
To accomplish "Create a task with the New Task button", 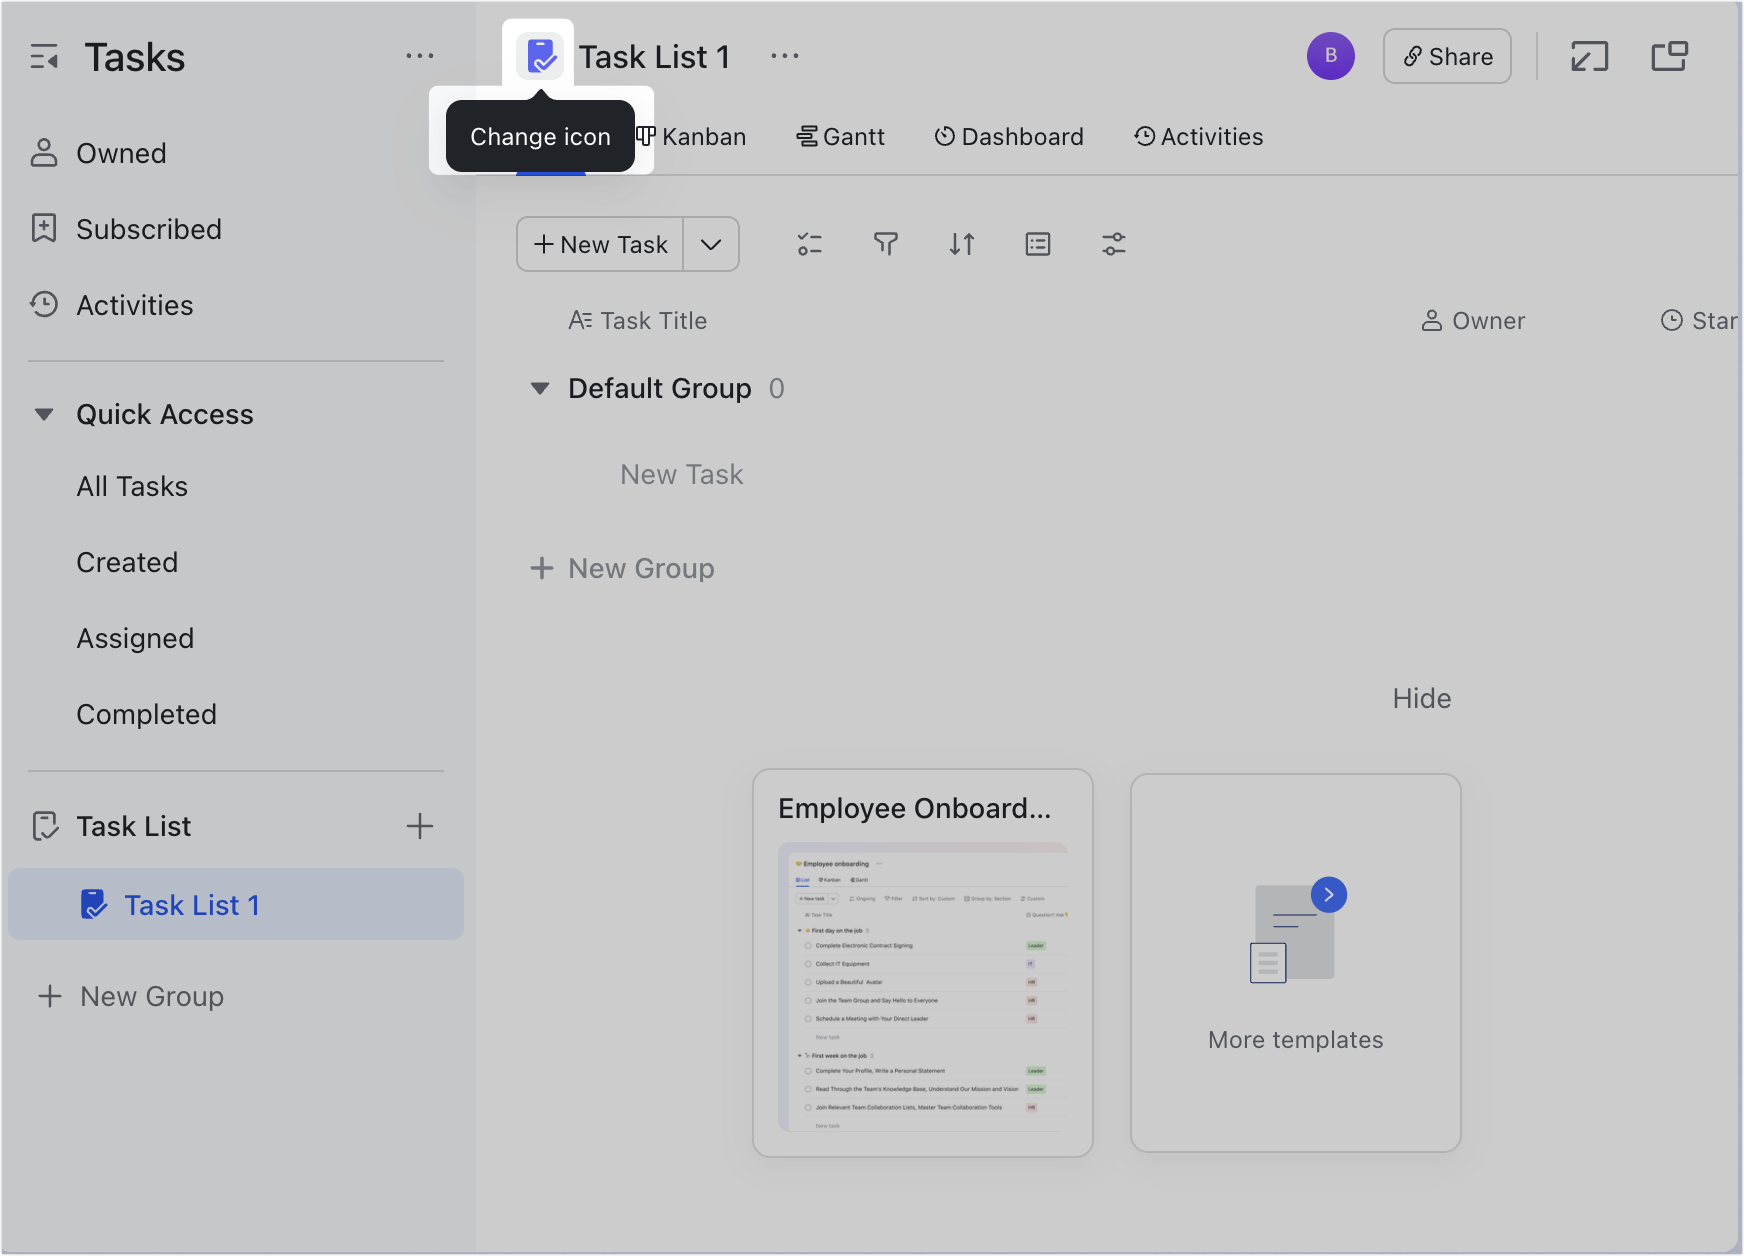I will (x=600, y=244).
